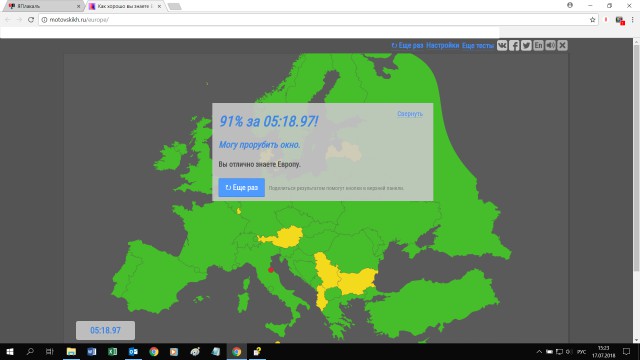The image size is (640, 360).
Task: Switch language with the En icon
Action: pos(538,45)
